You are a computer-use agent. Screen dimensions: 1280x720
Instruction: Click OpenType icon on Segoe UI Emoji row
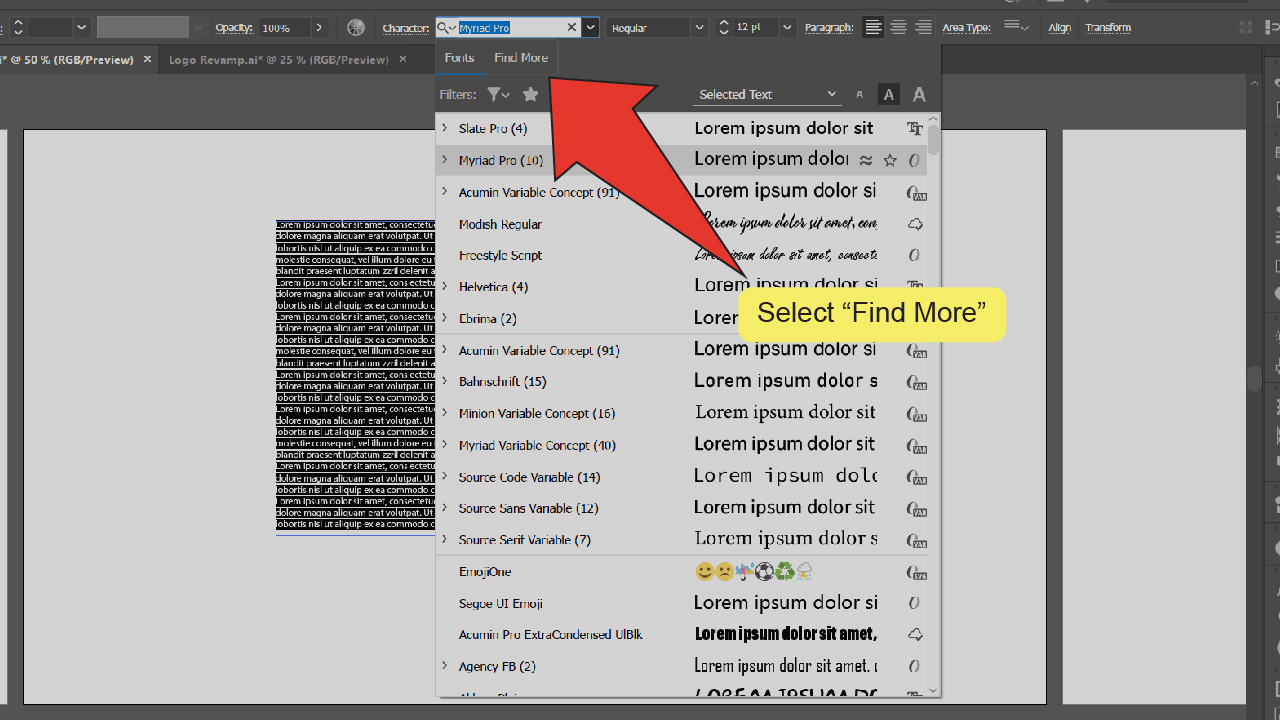[x=914, y=604]
